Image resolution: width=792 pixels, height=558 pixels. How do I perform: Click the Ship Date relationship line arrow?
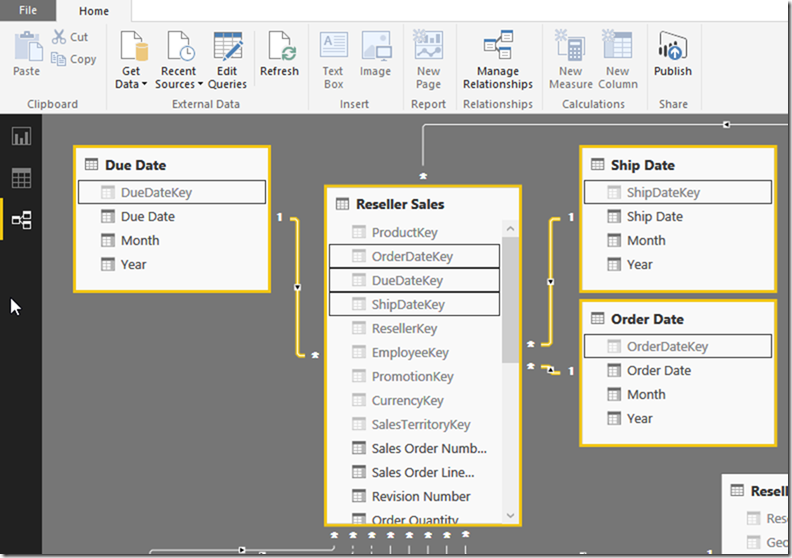pos(551,282)
